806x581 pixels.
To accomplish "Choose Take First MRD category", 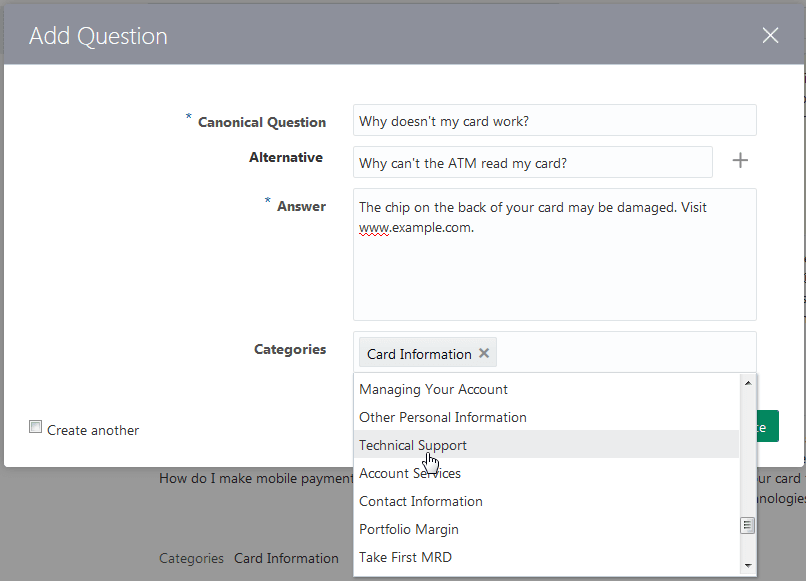I will tap(405, 557).
